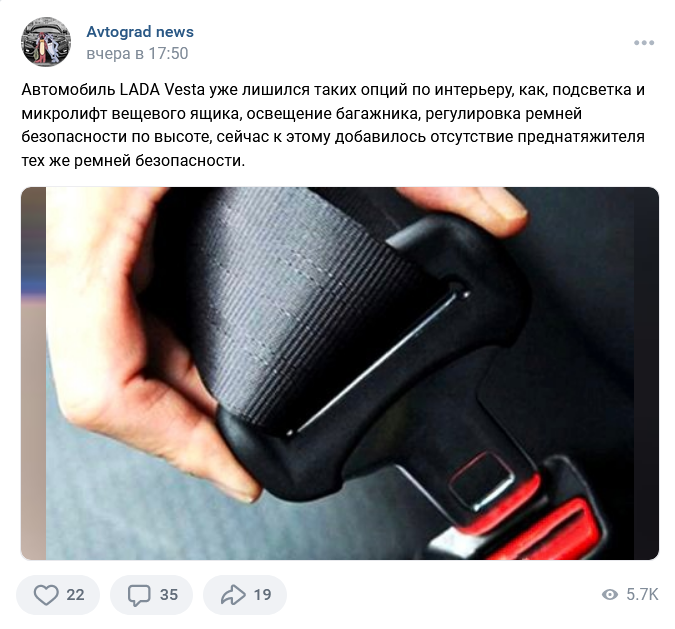Screen dimensions: 675x629
Task: Open post timestamp вчера в 17:50
Action: click(137, 54)
